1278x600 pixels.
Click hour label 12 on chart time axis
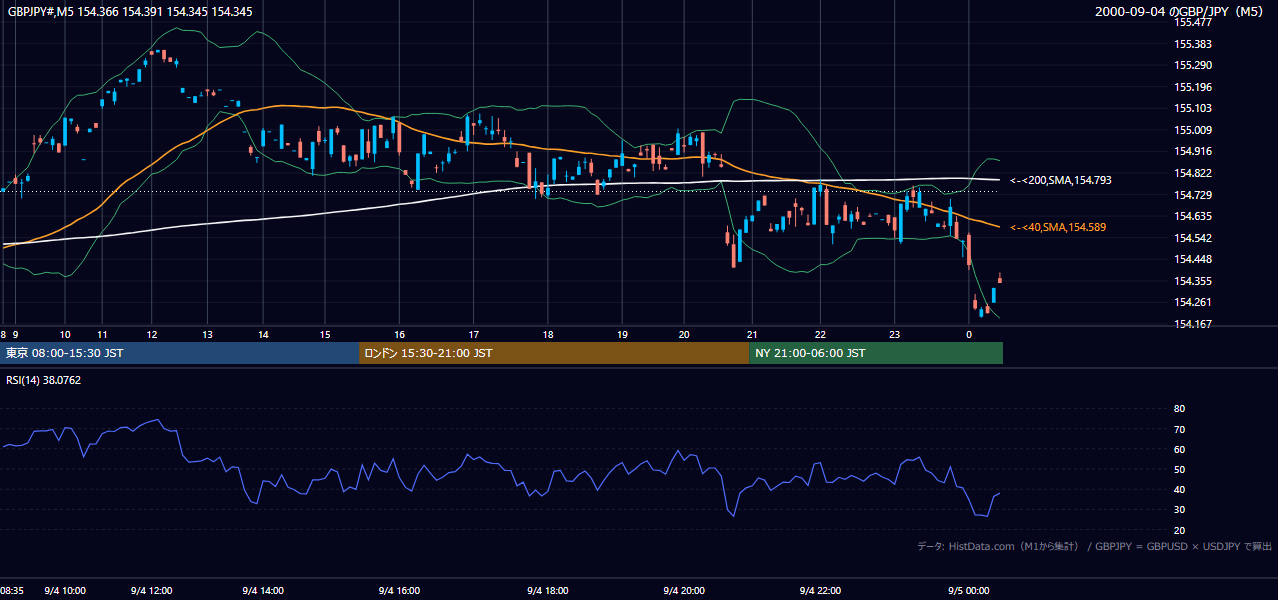[151, 334]
